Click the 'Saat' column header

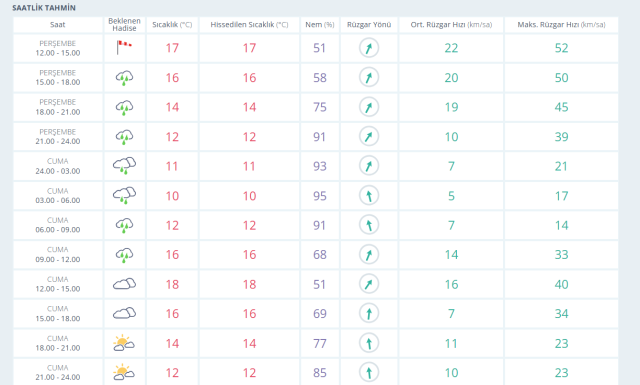pyautogui.click(x=58, y=24)
